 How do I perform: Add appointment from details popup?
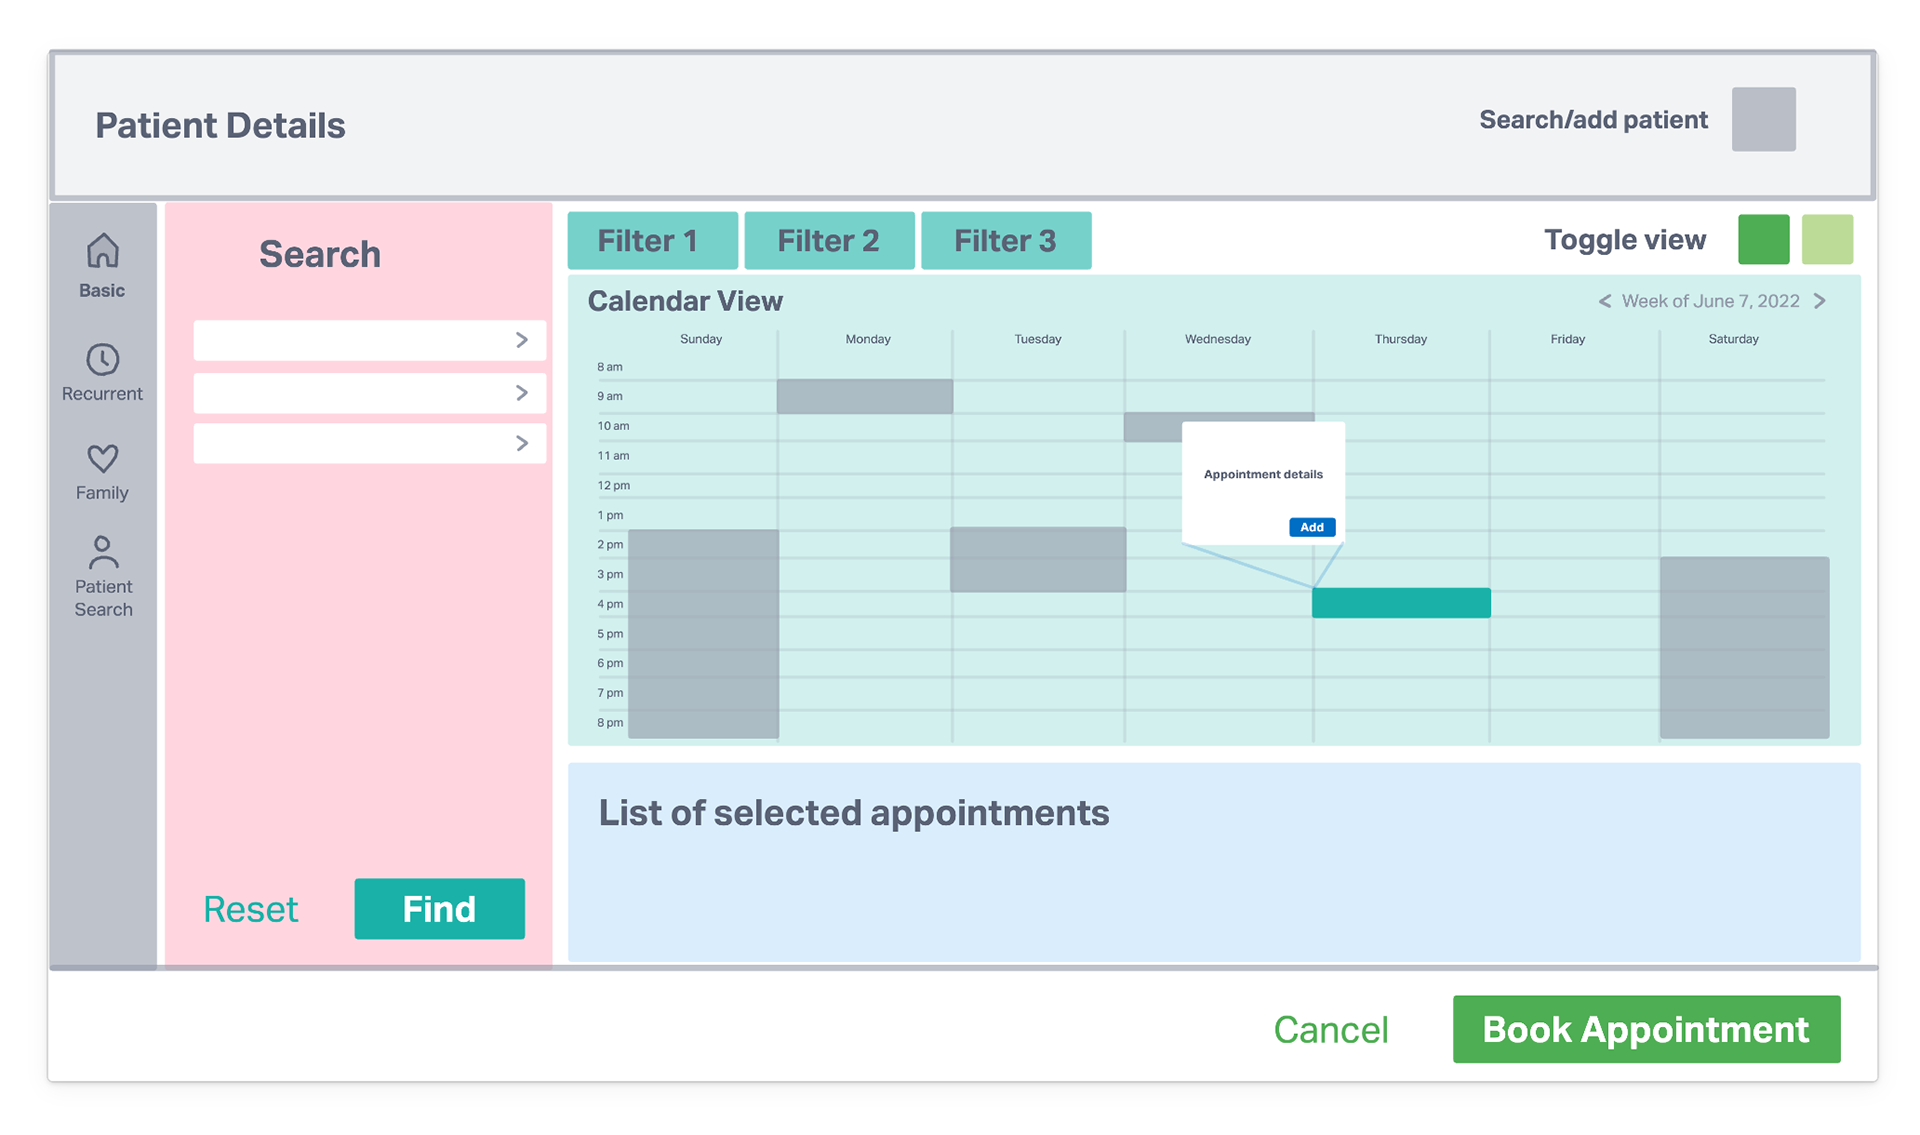(1312, 527)
